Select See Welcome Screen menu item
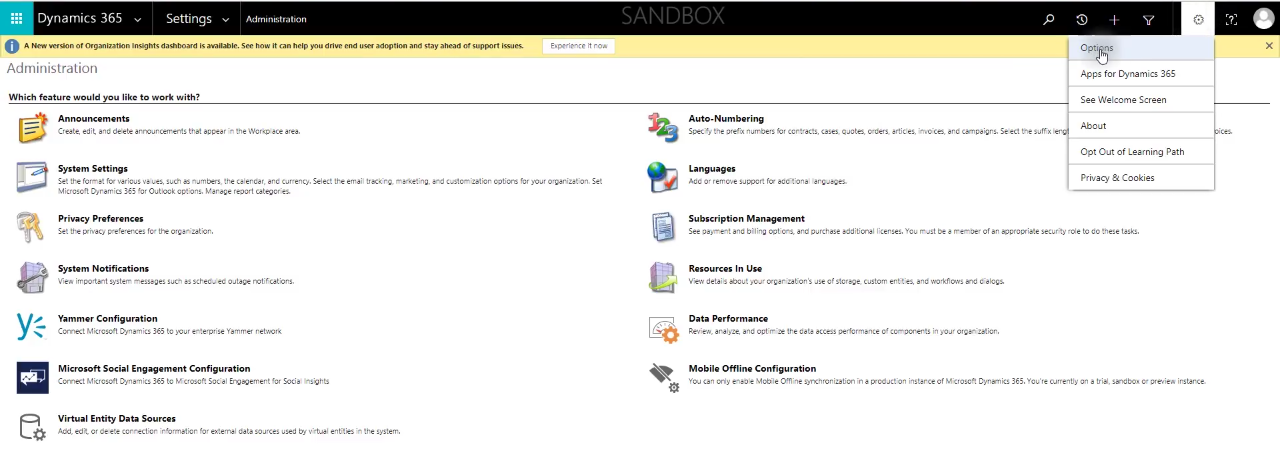The height and width of the screenshot is (468, 1280). (x=1141, y=100)
